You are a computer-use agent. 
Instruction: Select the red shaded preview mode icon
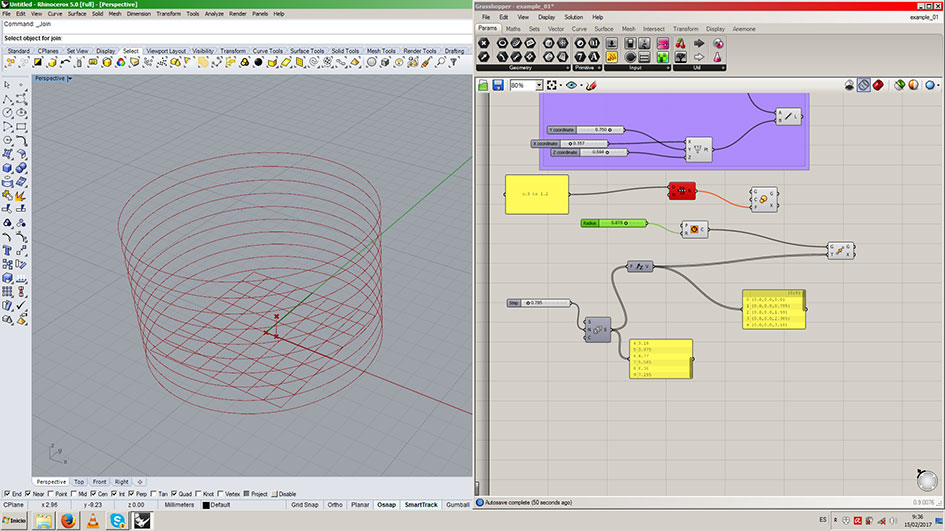(x=877, y=86)
